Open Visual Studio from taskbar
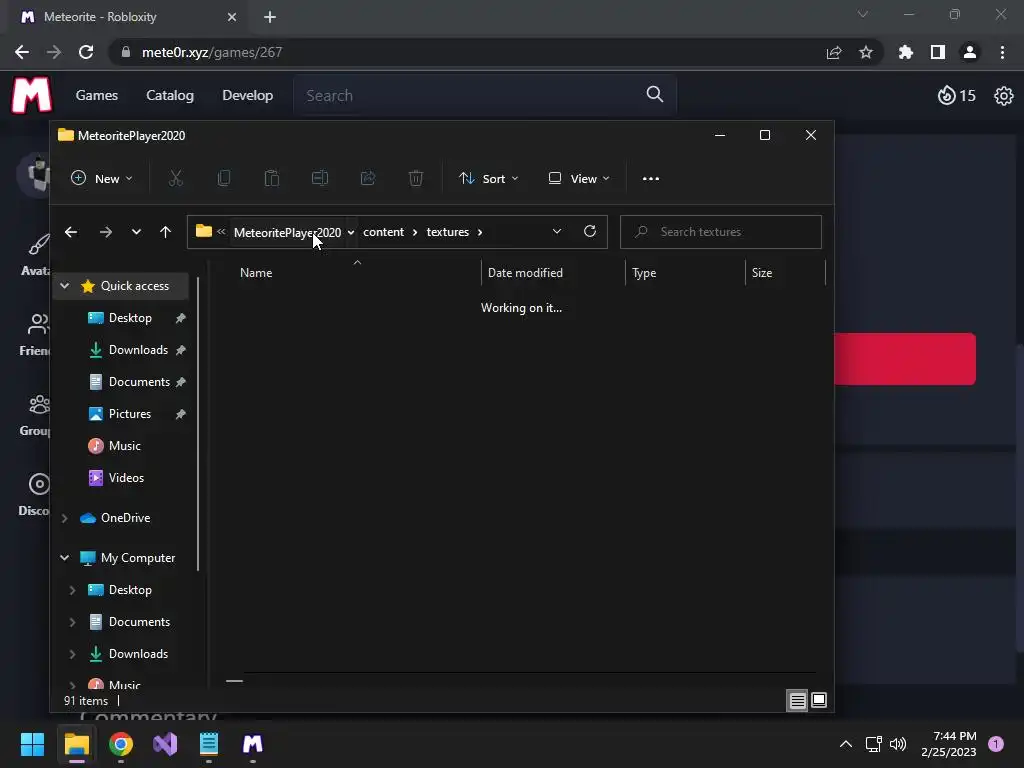 [x=165, y=744]
